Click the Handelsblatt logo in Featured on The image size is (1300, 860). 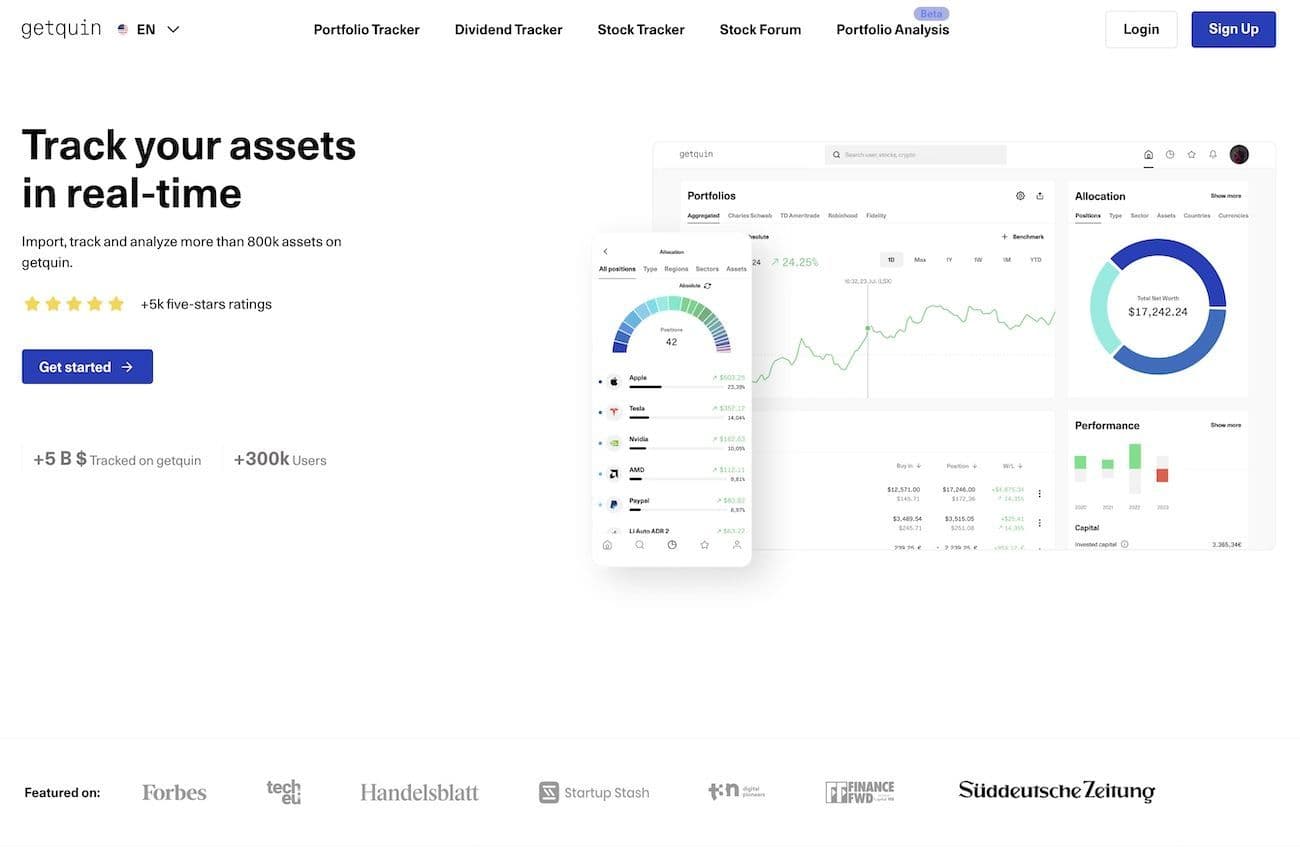pos(420,792)
